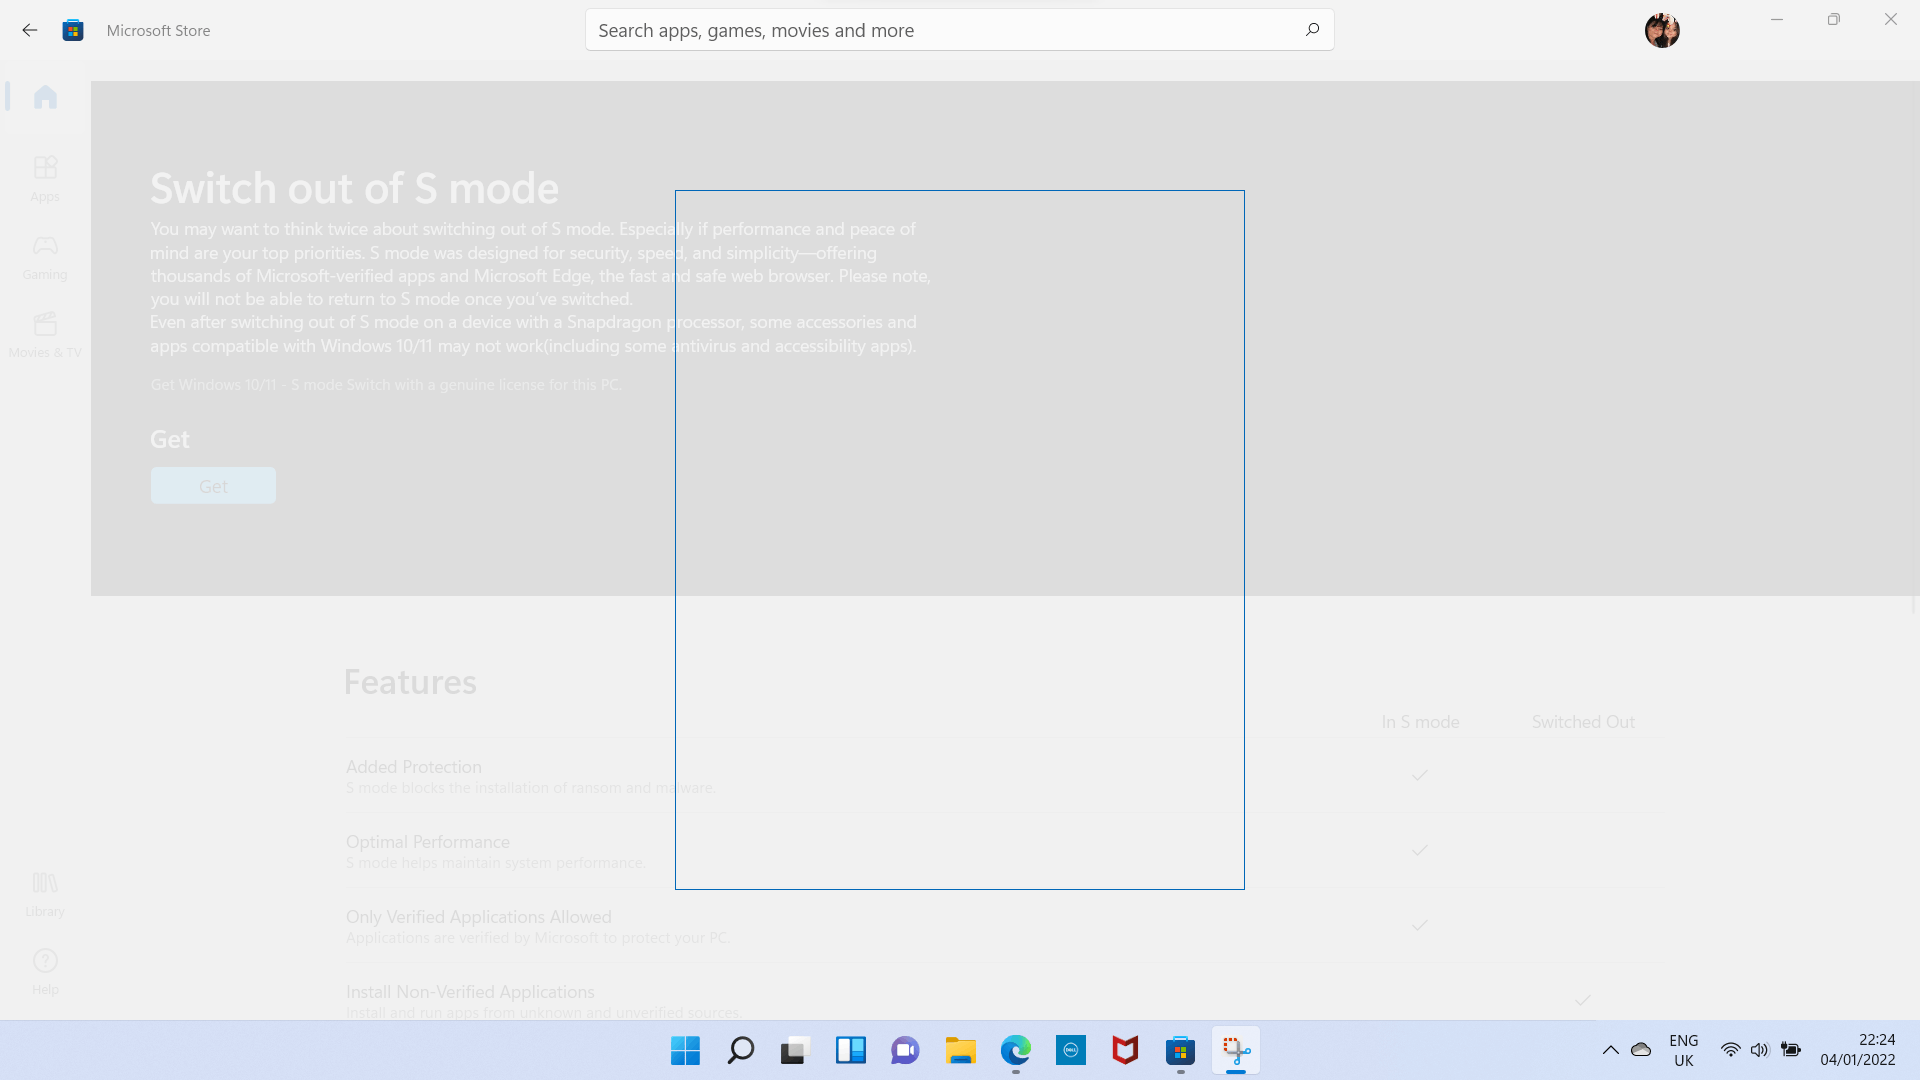The image size is (1920, 1080).
Task: Open the Home tab in the sidebar
Action: tap(45, 97)
